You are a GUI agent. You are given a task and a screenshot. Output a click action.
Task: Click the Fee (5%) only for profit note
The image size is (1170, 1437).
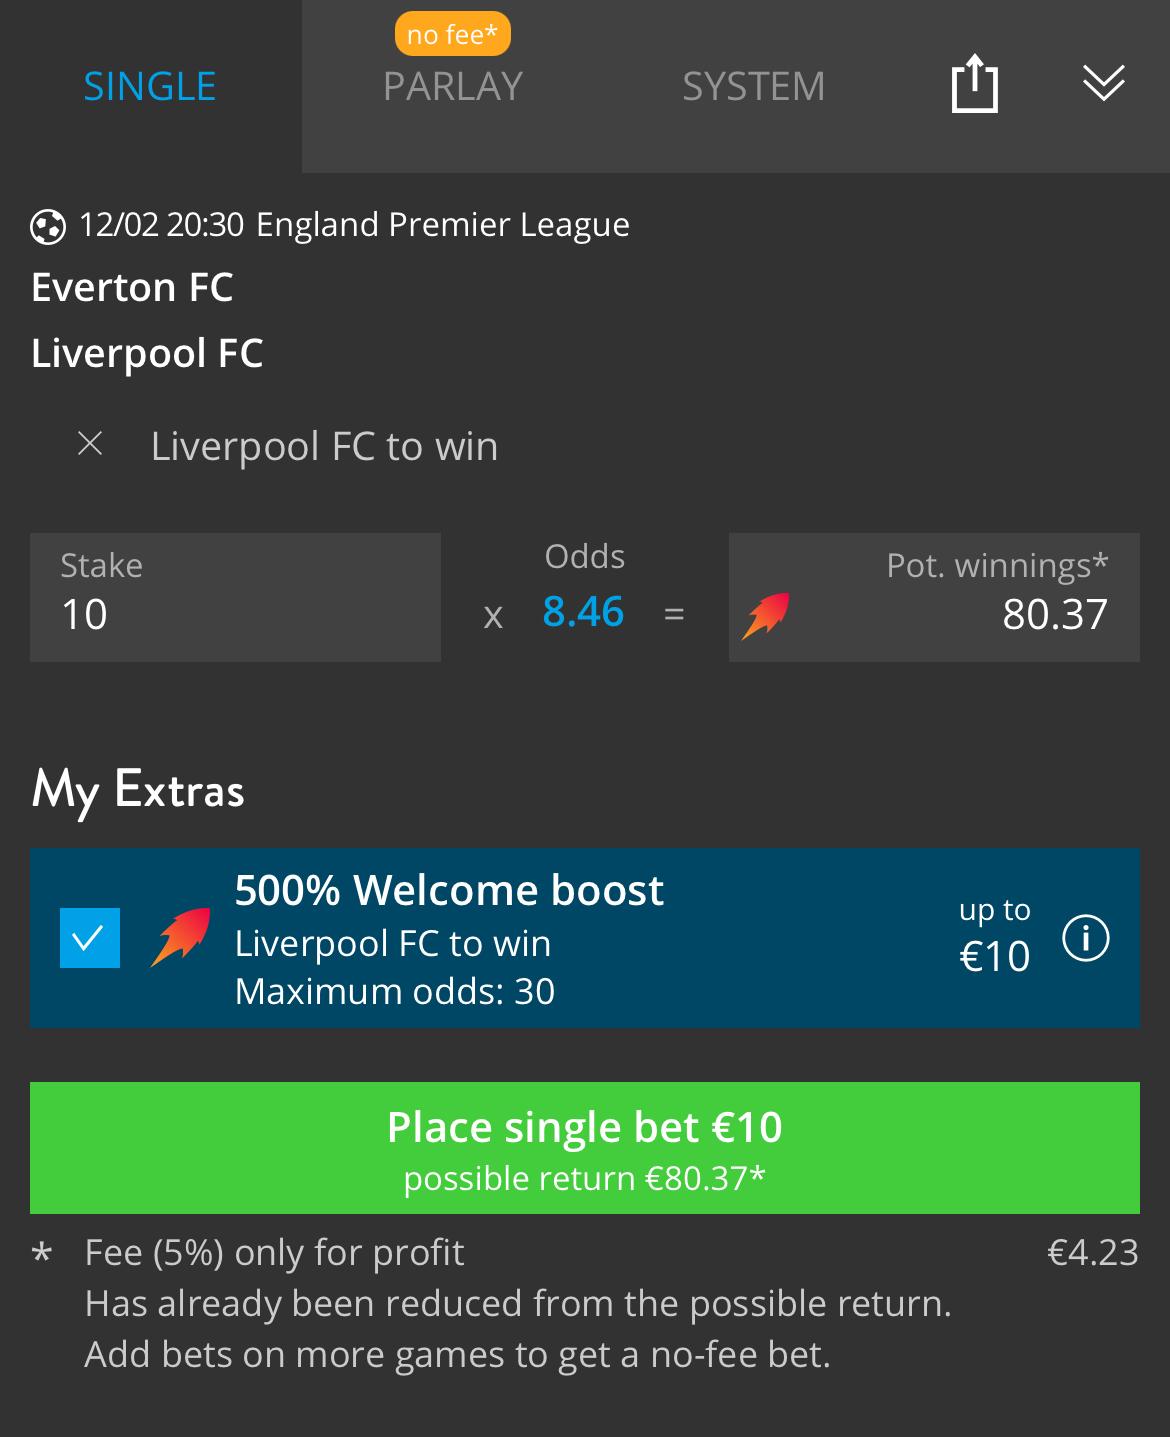coord(275,1253)
